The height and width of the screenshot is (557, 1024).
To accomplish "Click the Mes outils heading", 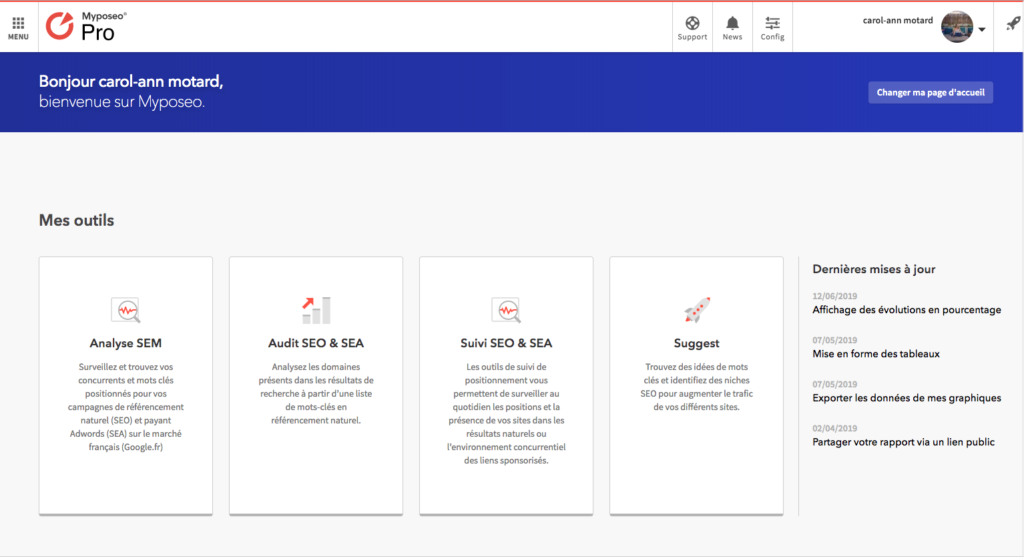I will pos(76,220).
